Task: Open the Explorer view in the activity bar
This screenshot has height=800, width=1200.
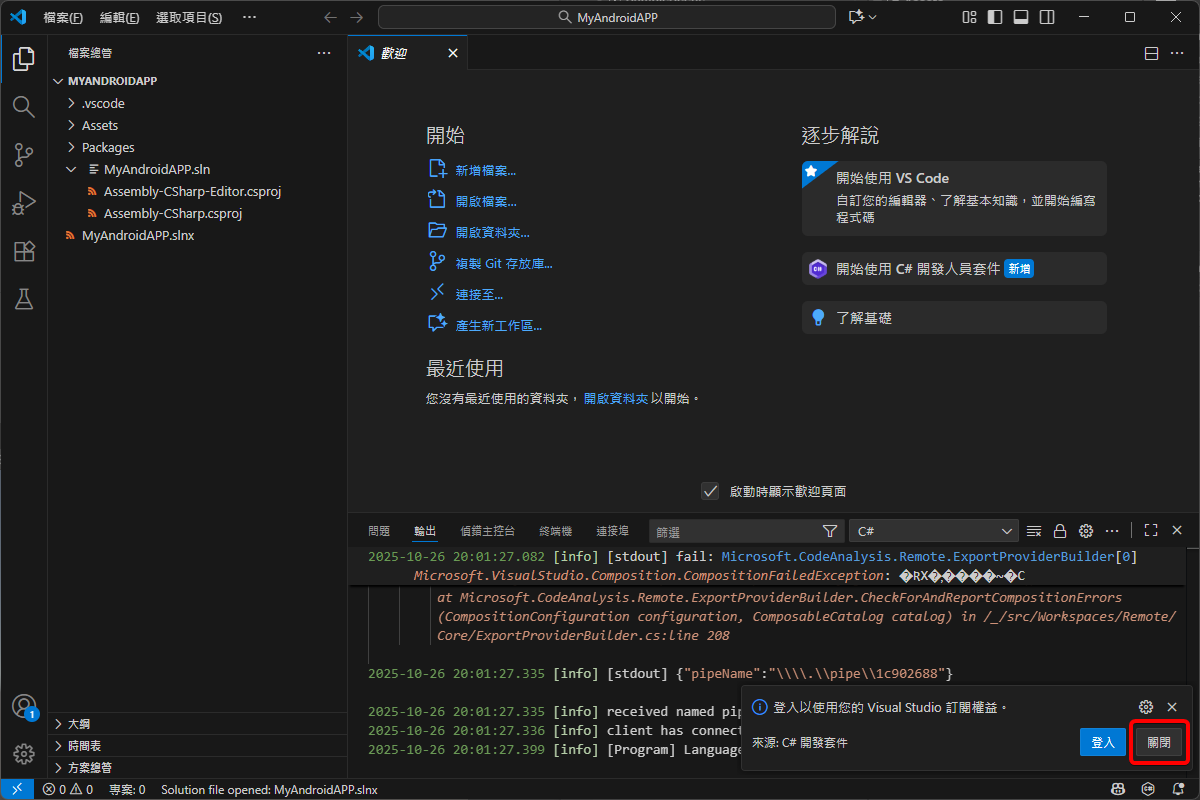Action: [x=23, y=59]
